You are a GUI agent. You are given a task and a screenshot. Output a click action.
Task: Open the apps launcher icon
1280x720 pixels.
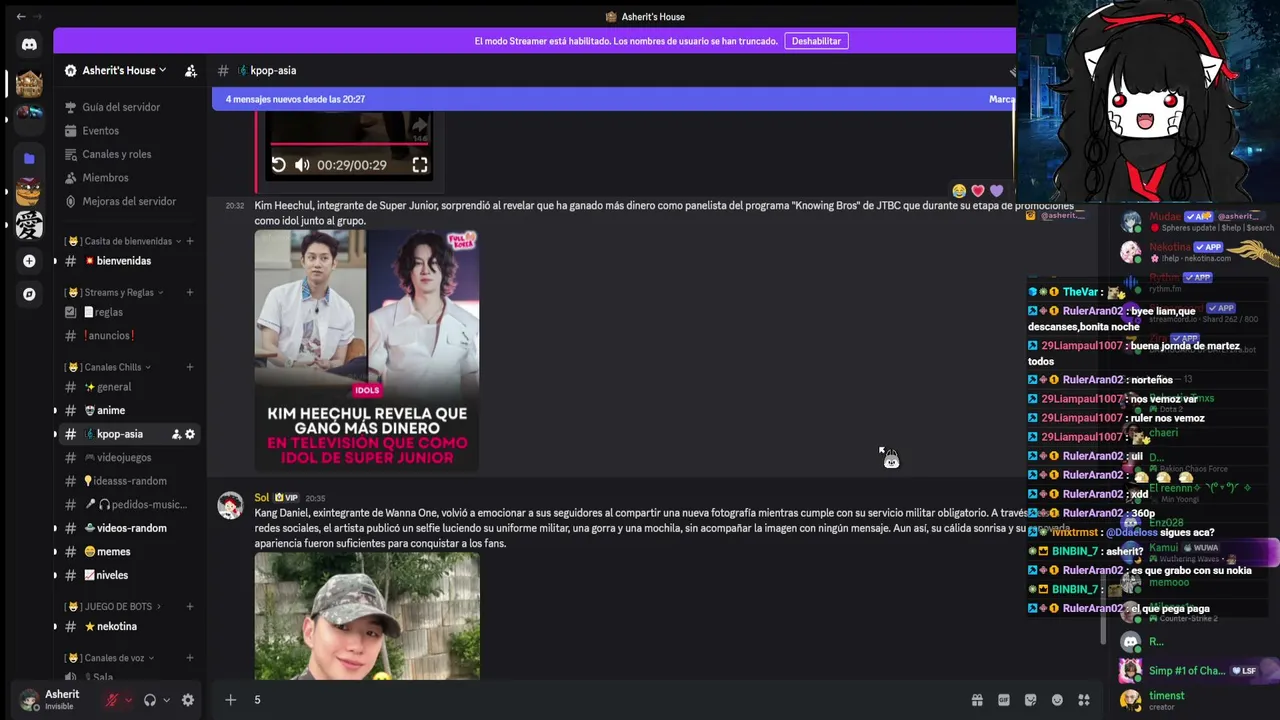[x=1084, y=700]
